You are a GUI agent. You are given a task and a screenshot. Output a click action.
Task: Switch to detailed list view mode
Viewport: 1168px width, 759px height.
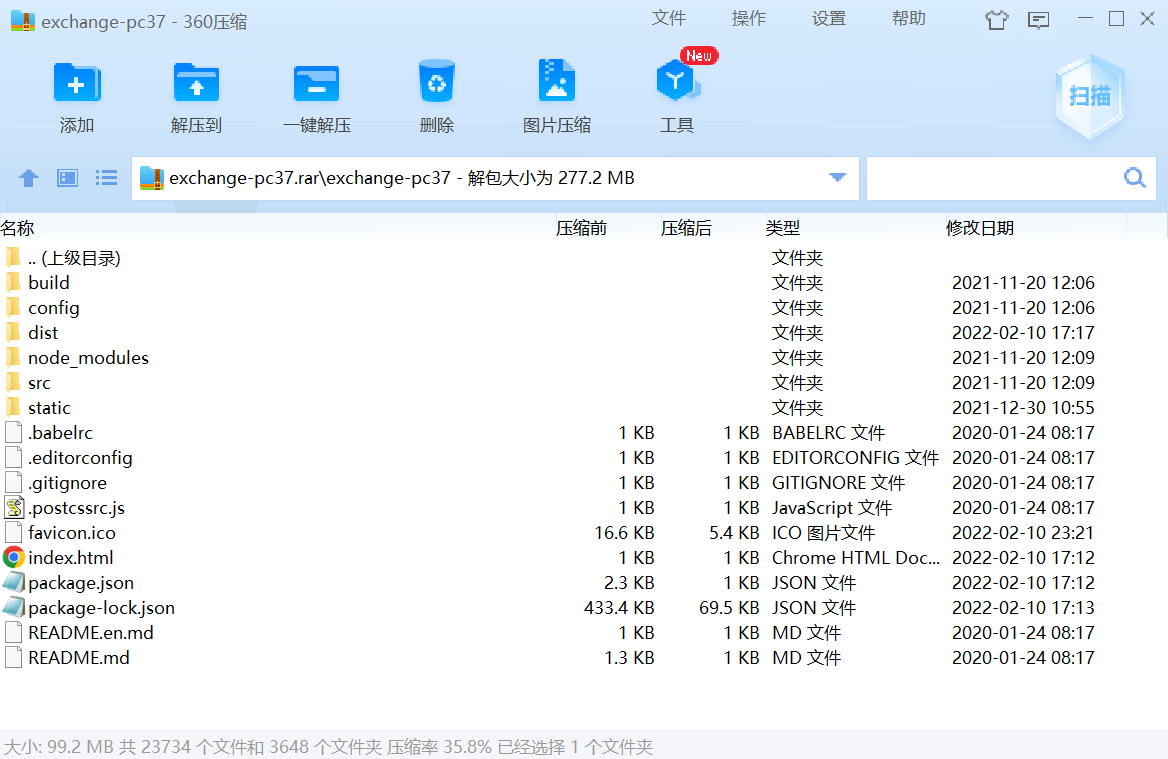106,177
